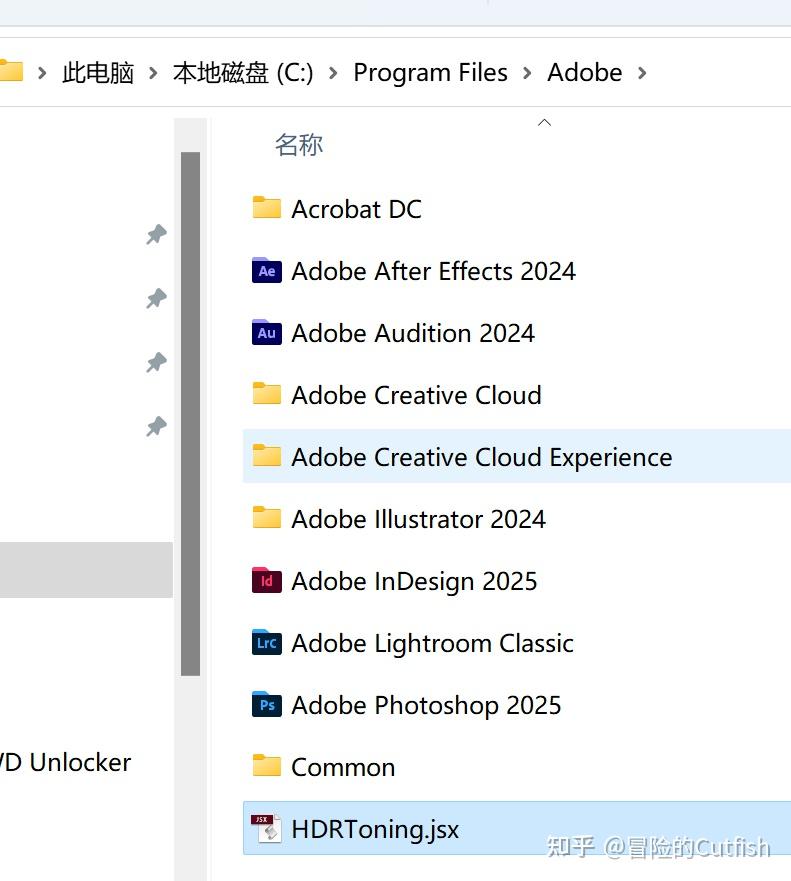Expand the chevron after Program Files in the path
Image resolution: width=791 pixels, height=881 pixels.
528,73
